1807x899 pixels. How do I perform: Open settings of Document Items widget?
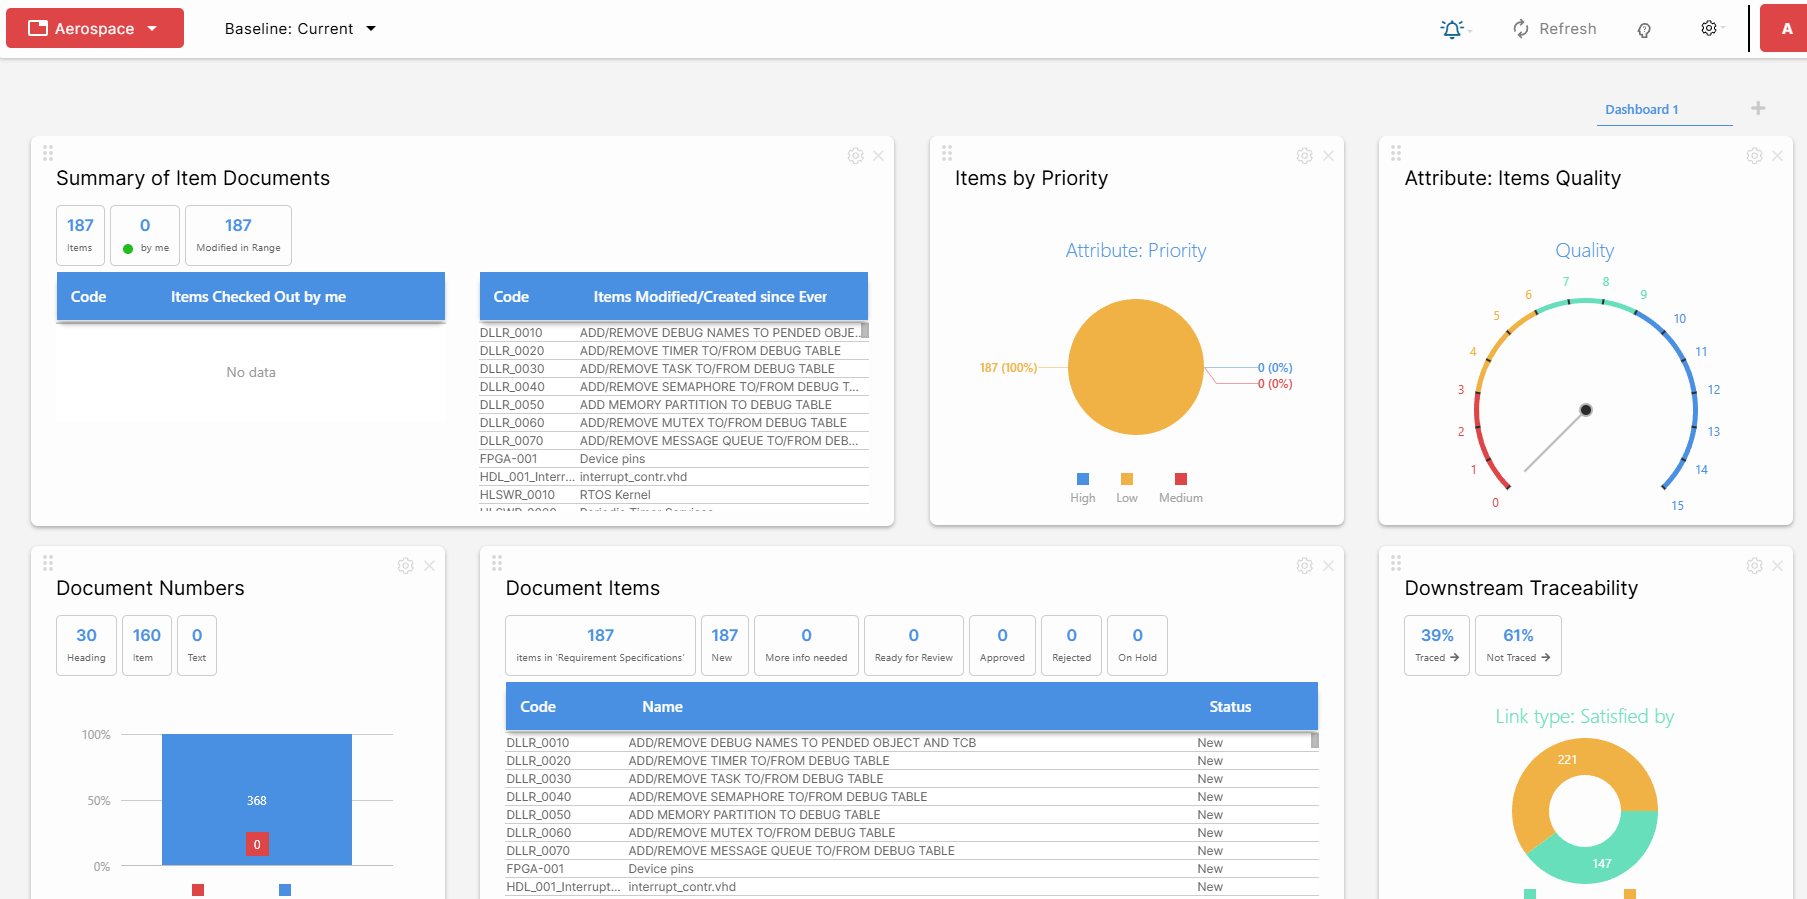pyautogui.click(x=1304, y=566)
